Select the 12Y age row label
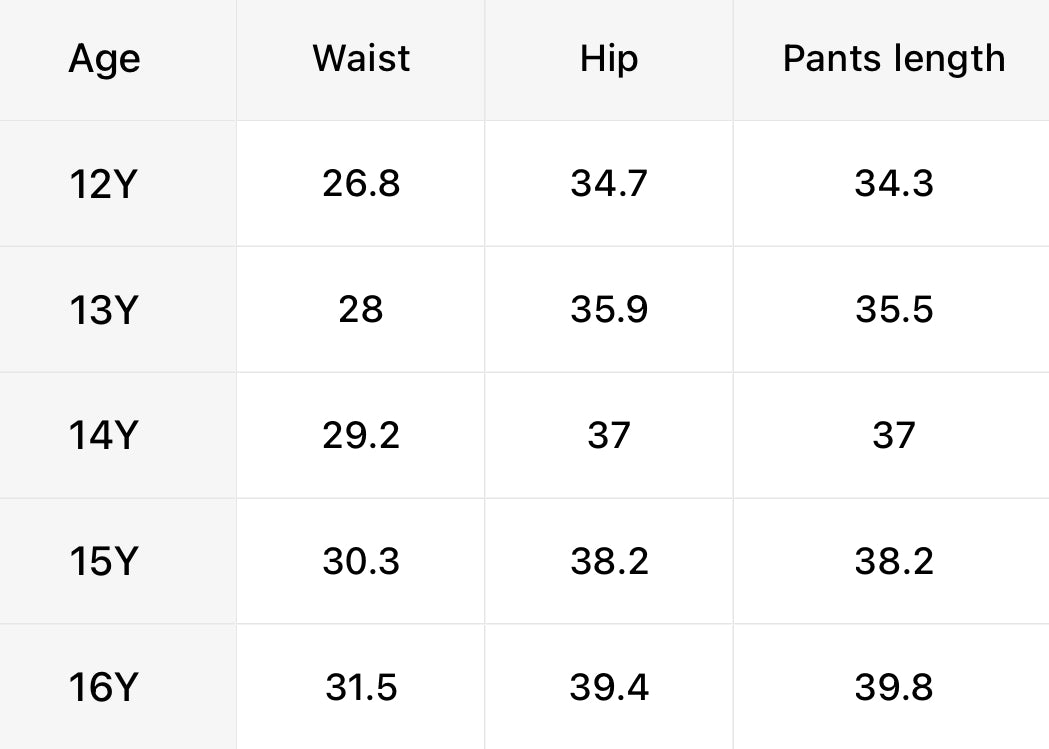The width and height of the screenshot is (1049, 749). 104,184
